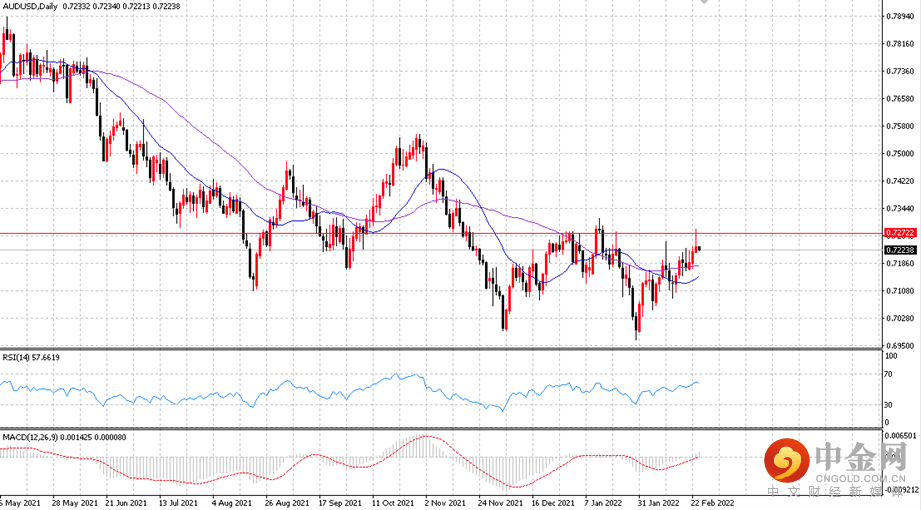Click the RSI 30 level label
The height and width of the screenshot is (510, 921).
[889, 405]
